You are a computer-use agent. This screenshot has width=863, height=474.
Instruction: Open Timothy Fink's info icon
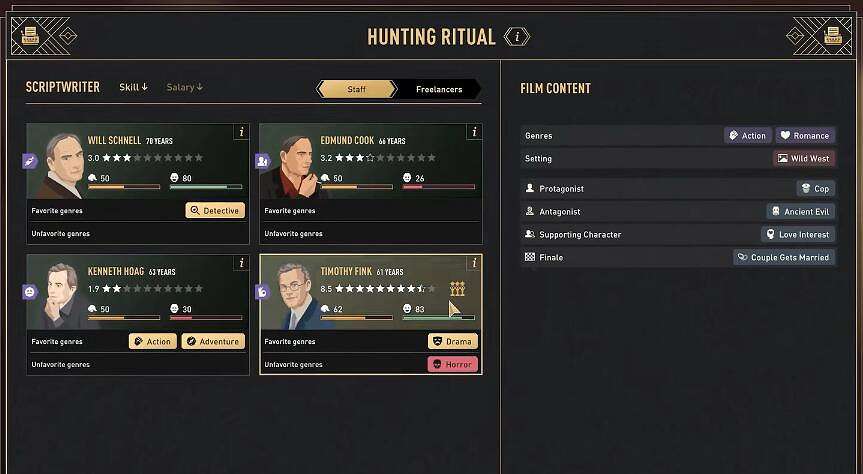click(x=473, y=263)
